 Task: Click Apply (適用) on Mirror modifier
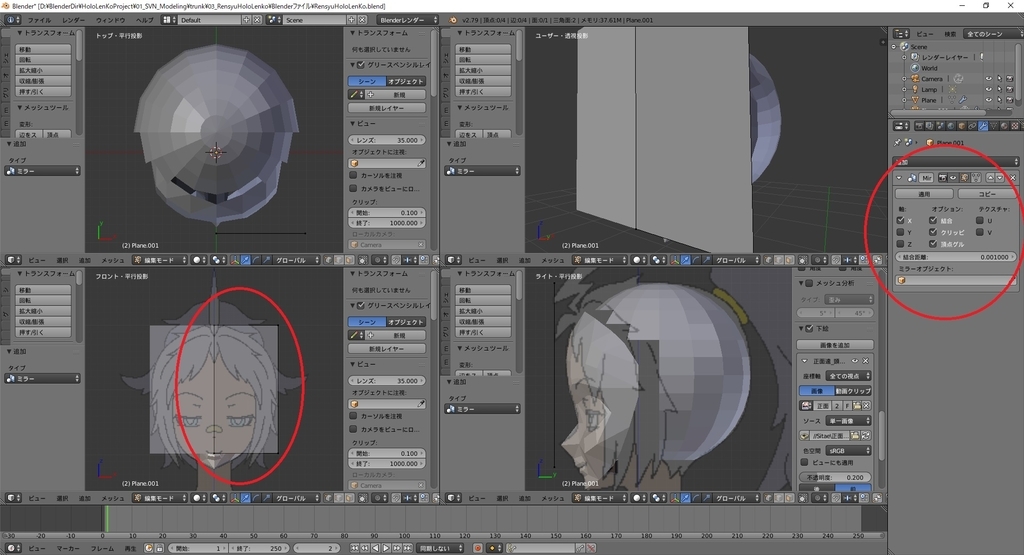point(924,194)
